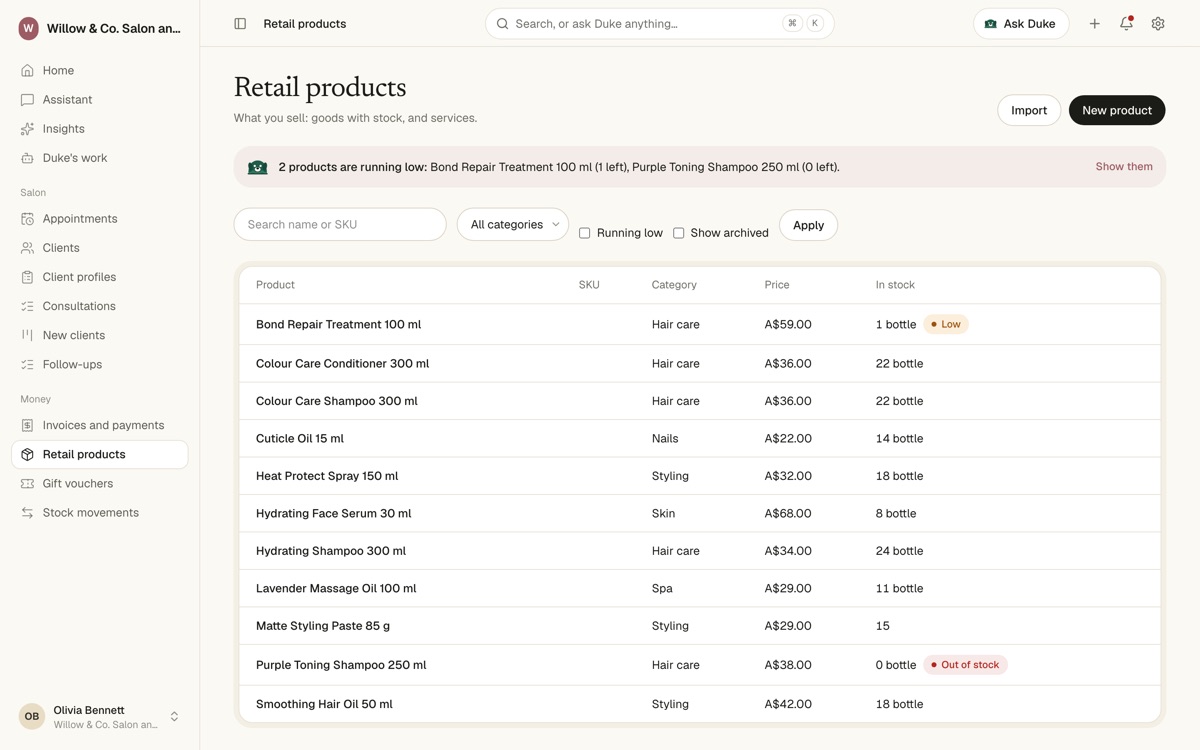Click the Low stock badge
This screenshot has width=1200, height=750.
point(946,324)
